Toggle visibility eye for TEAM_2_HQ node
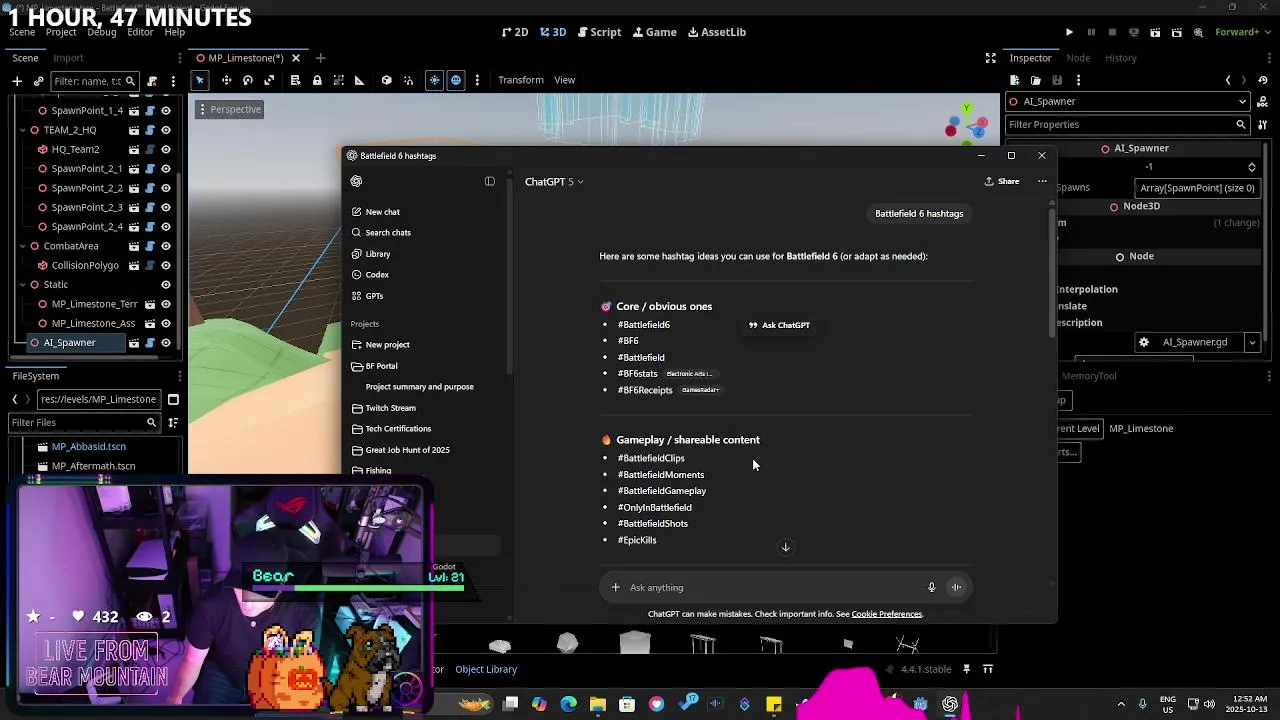This screenshot has height=720, width=1280. pos(166,130)
